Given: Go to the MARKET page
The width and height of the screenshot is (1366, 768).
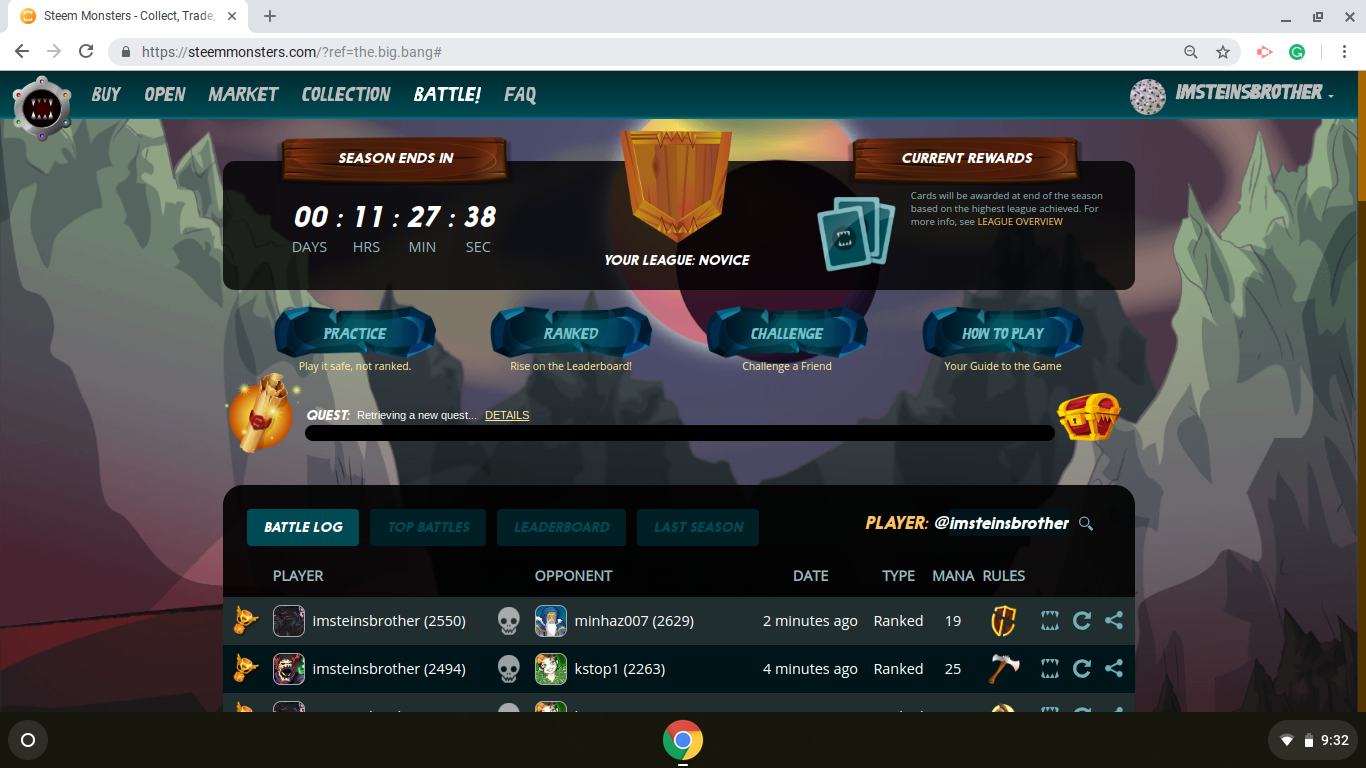Looking at the screenshot, I should click(x=243, y=94).
